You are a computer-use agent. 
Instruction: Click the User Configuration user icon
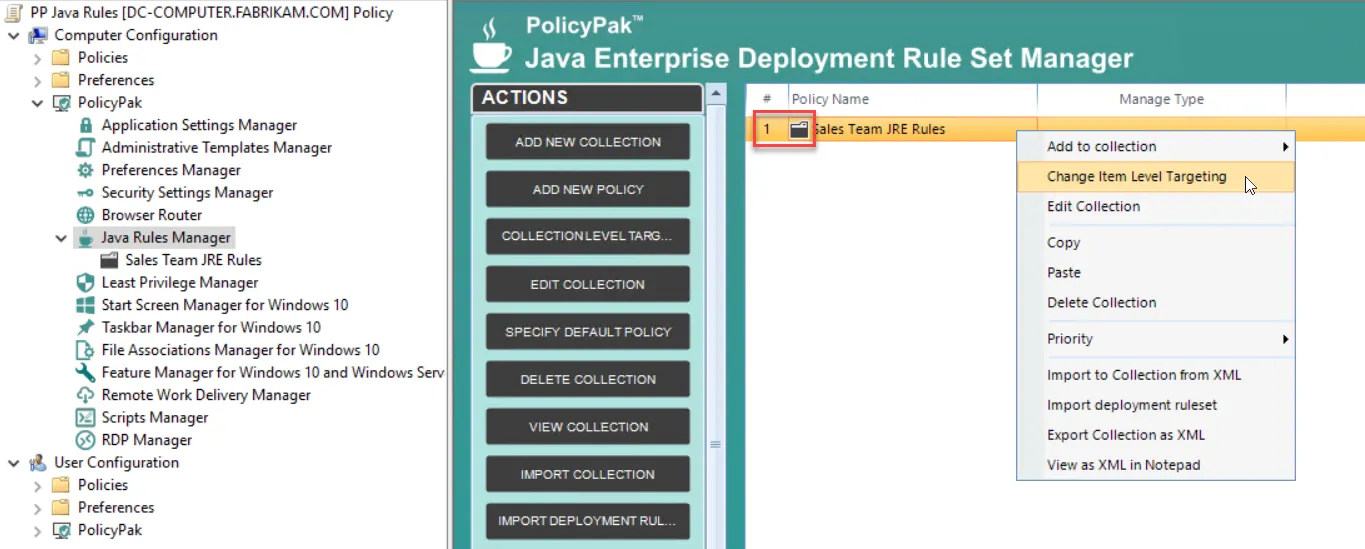tap(38, 462)
